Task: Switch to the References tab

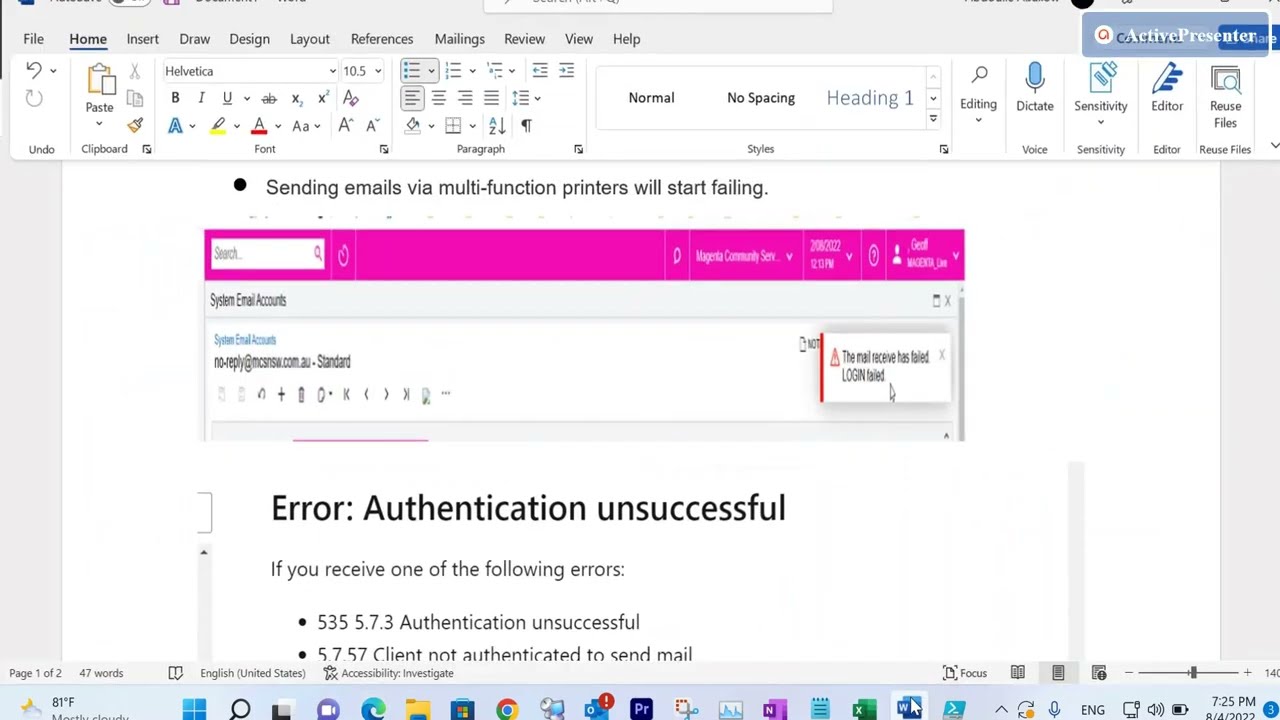Action: point(382,39)
